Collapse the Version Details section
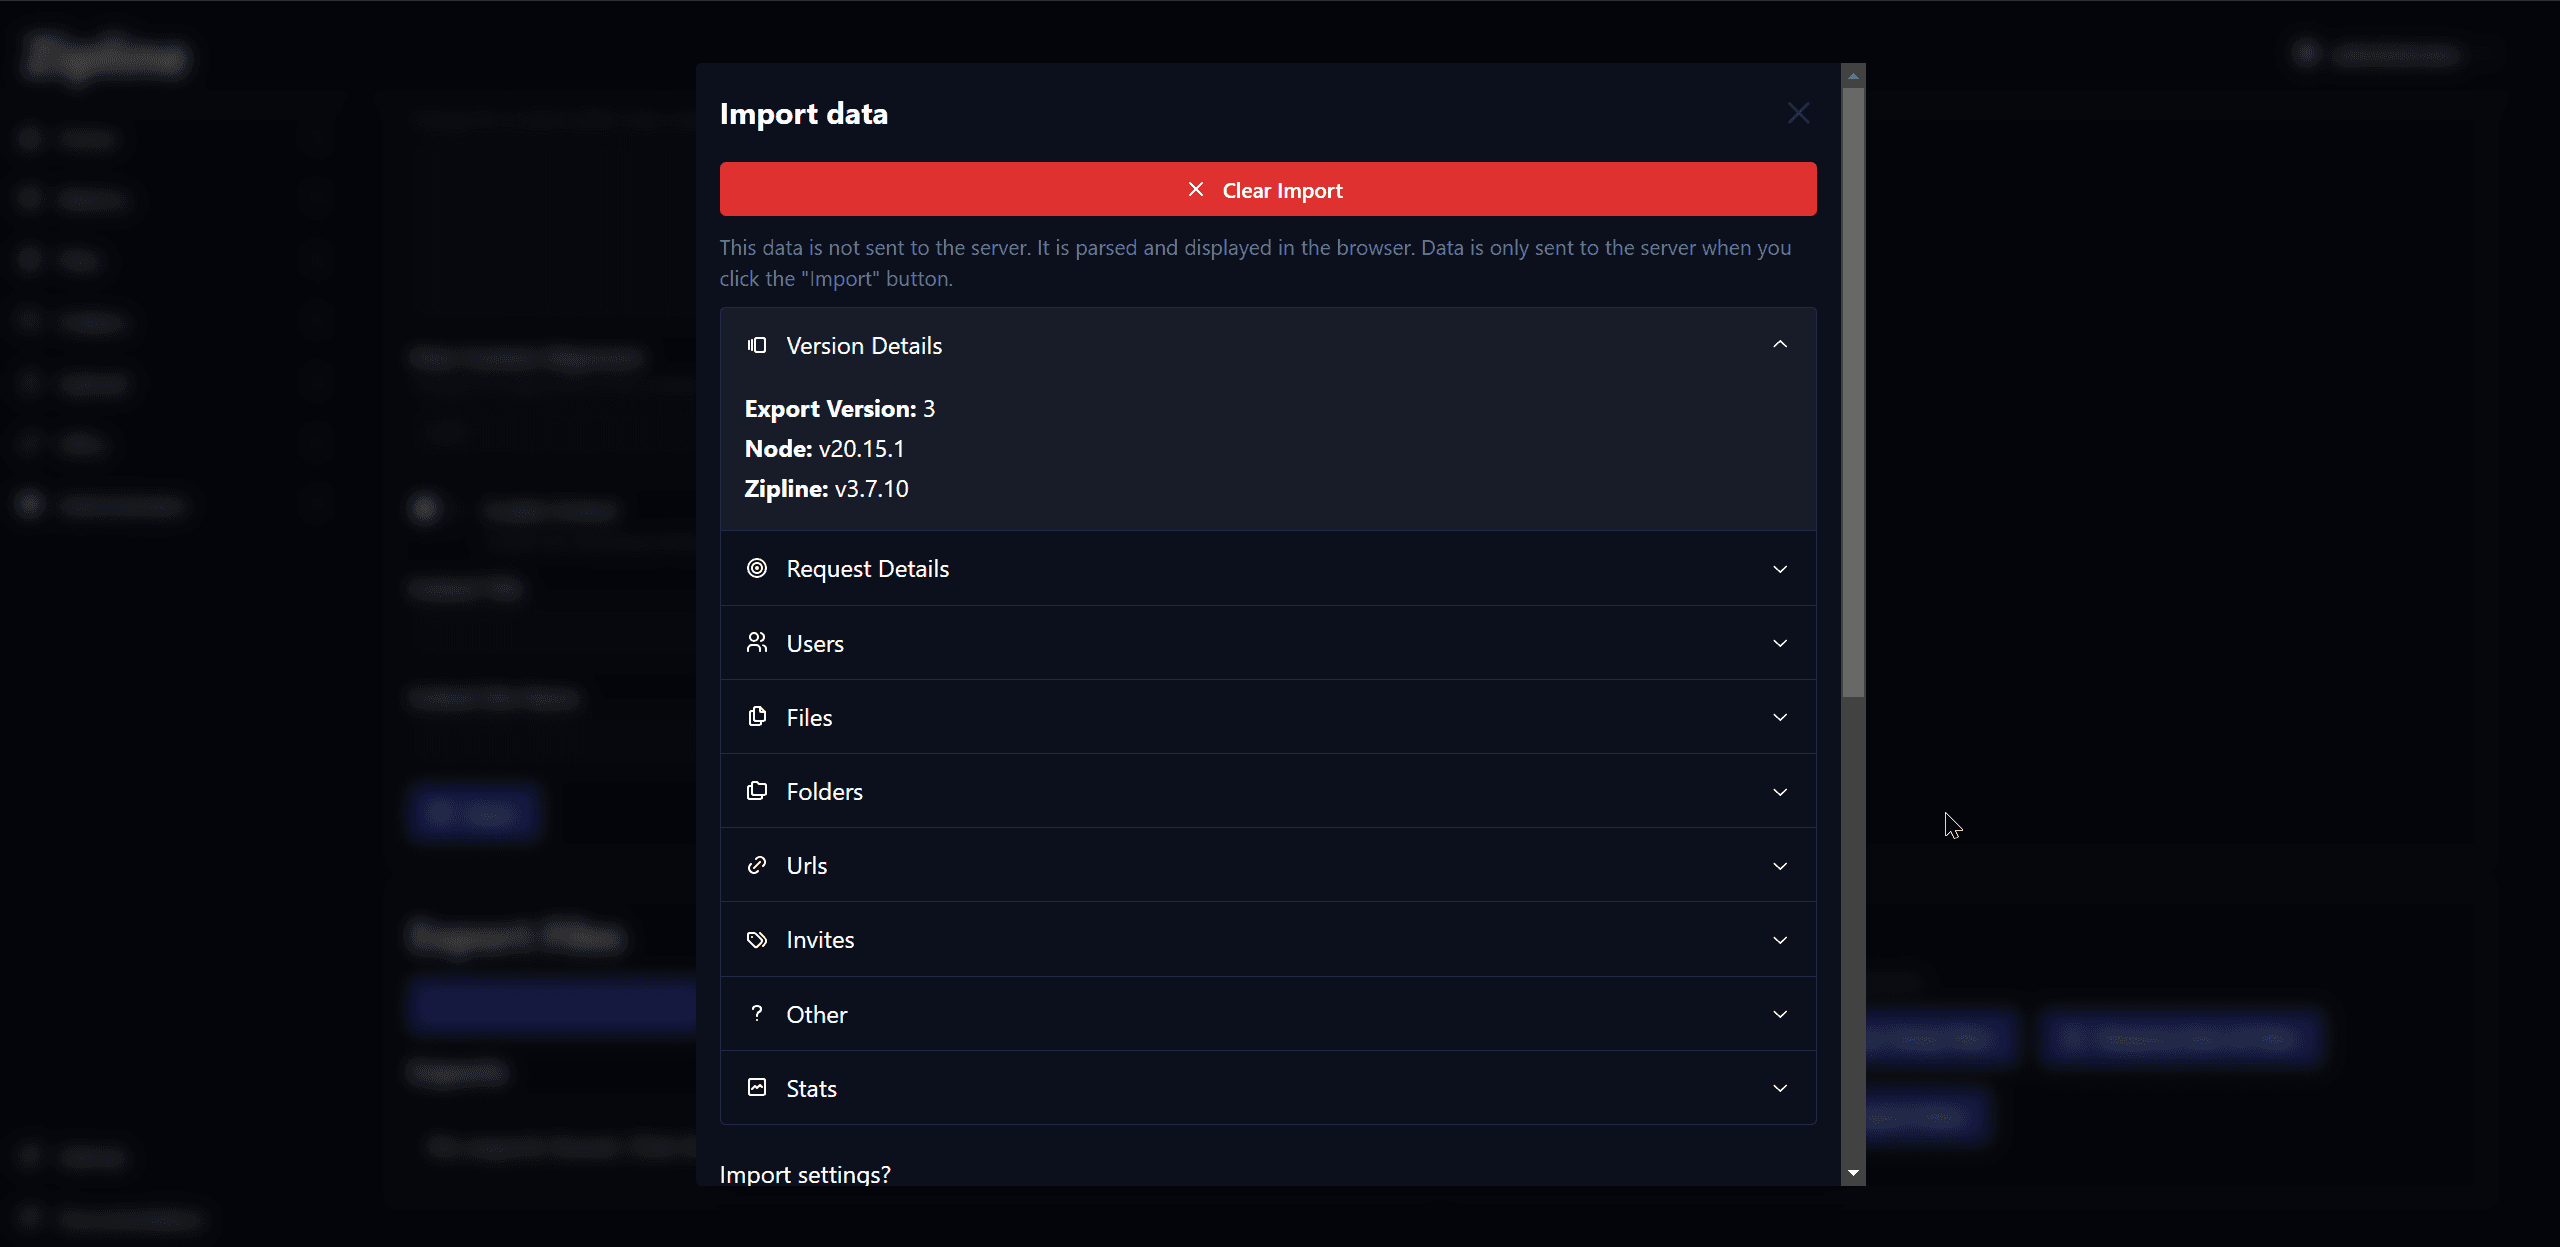Viewport: 2560px width, 1247px height. 1780,344
